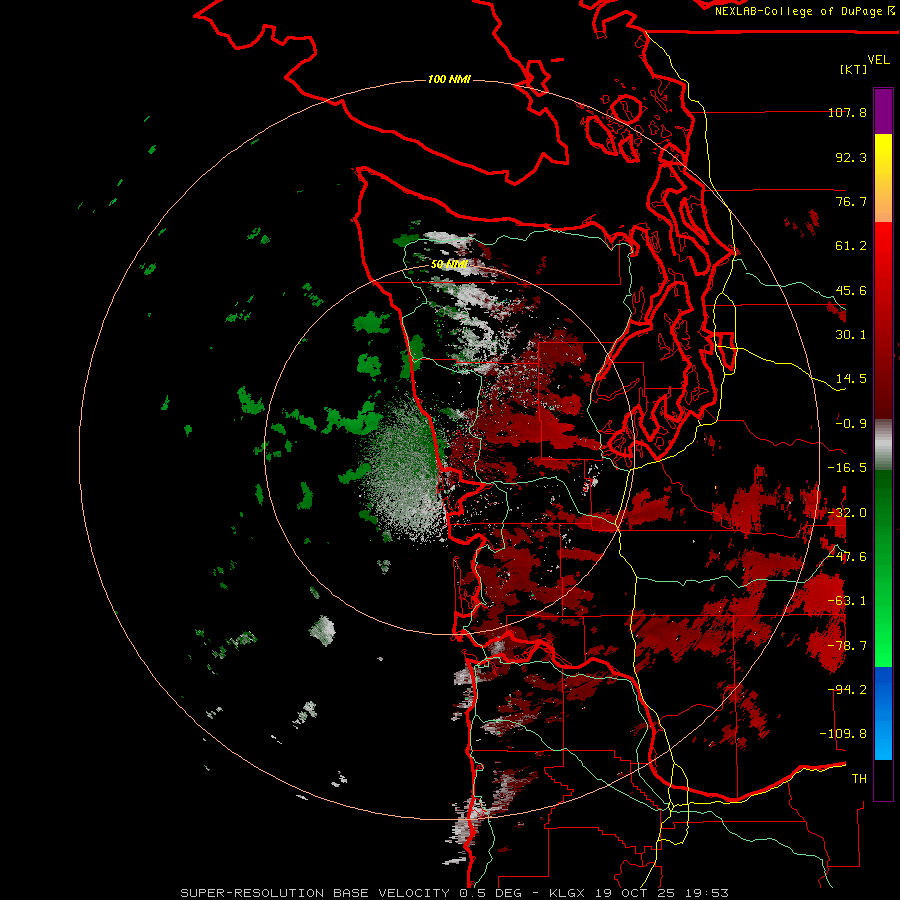Click the -109.8 velocity scale value
The height and width of the screenshot is (900, 900).
[x=844, y=734]
